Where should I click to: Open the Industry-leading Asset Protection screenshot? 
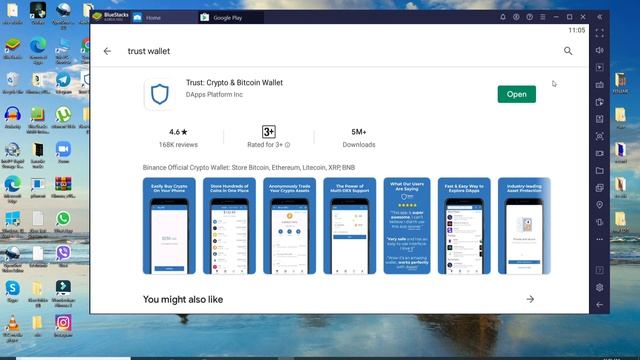click(x=524, y=226)
